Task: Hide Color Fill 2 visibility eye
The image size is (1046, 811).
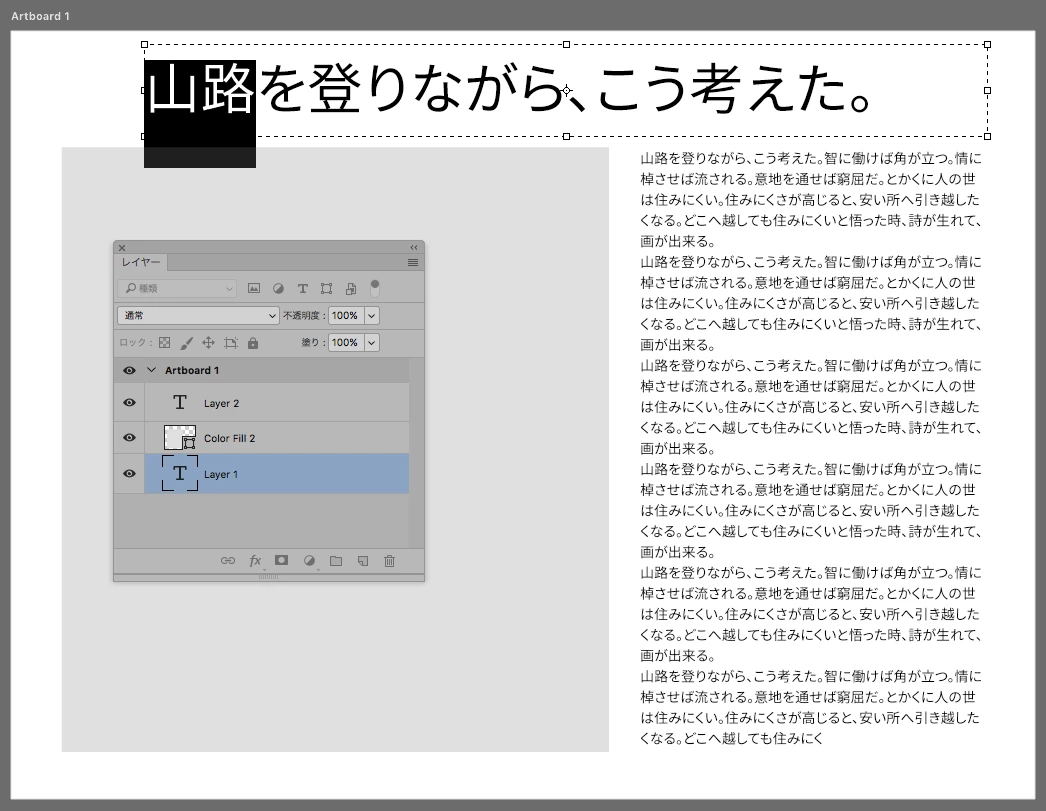Action: tap(129, 438)
